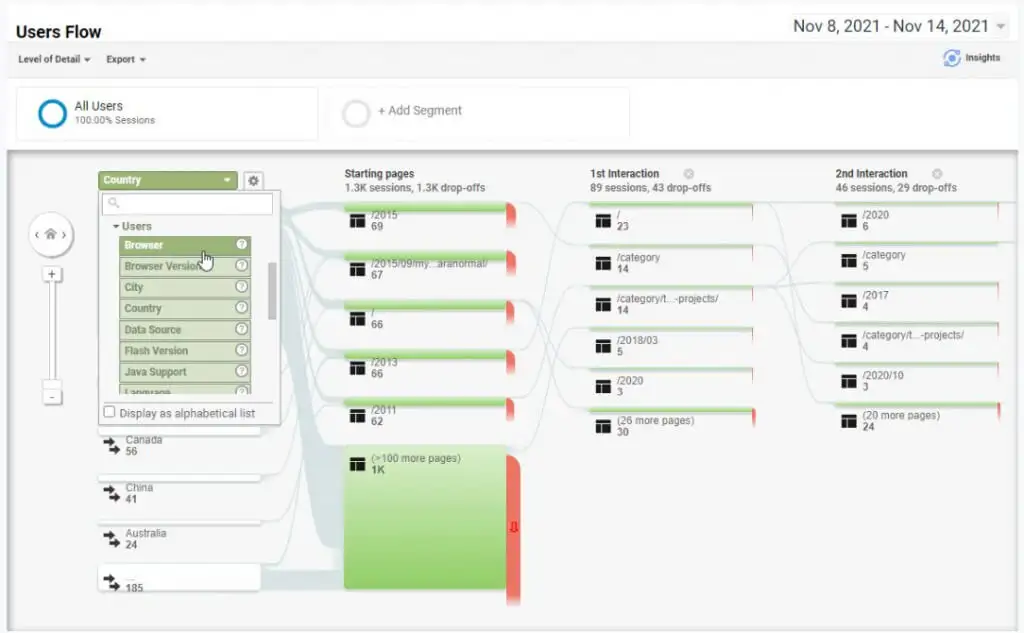
Task: Click help icon beside Browser
Action: click(x=242, y=244)
